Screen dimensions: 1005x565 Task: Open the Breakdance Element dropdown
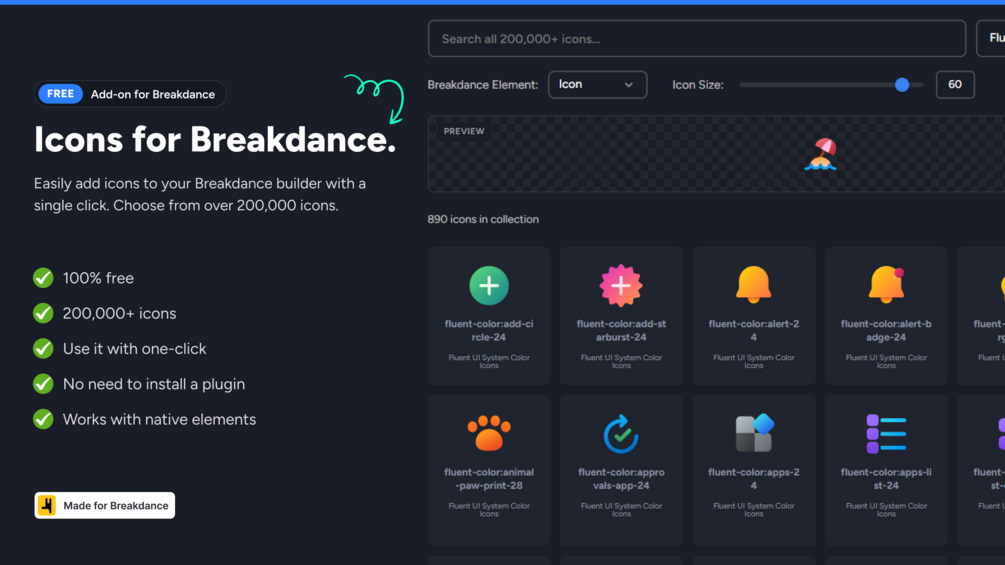pos(597,85)
